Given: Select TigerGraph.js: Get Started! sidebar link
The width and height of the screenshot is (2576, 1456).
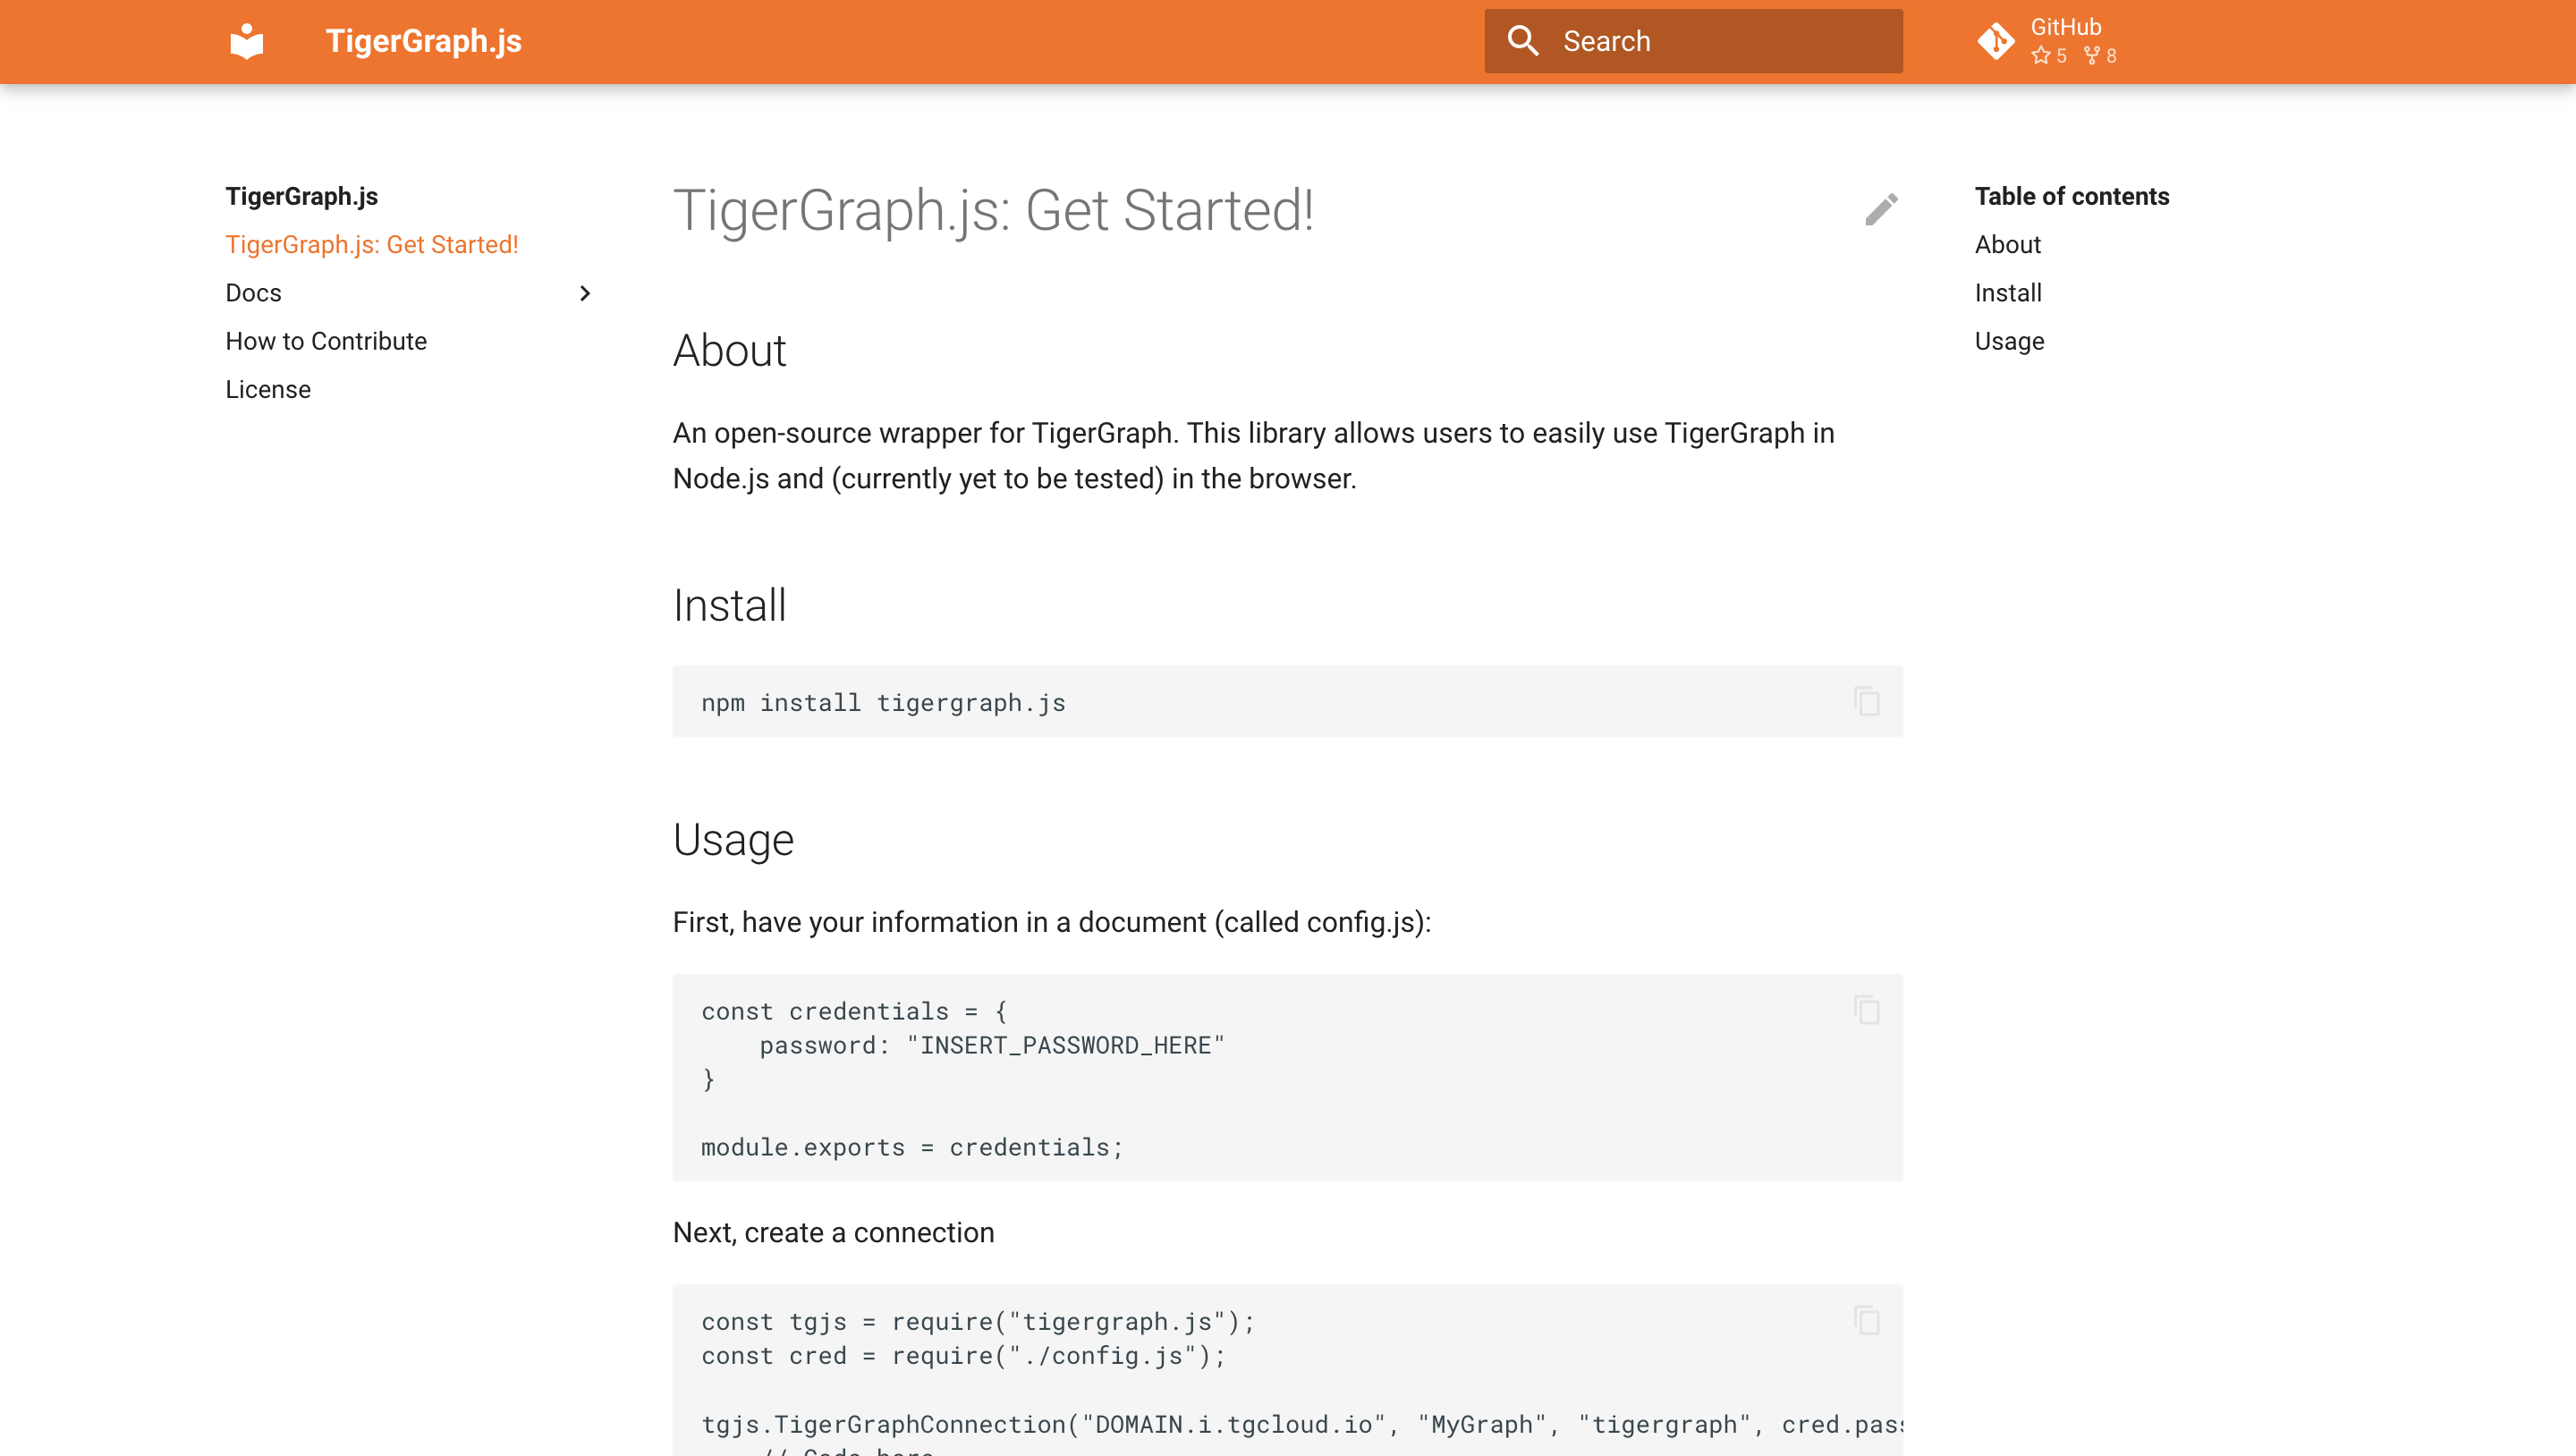Looking at the screenshot, I should [x=371, y=245].
